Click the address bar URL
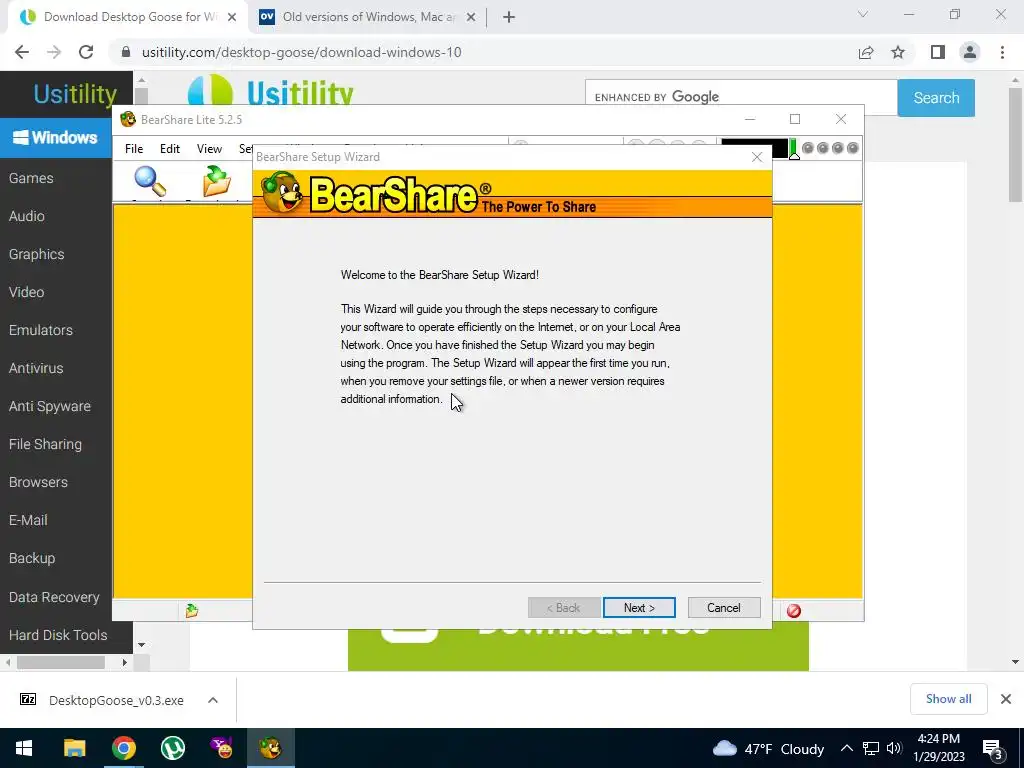Viewport: 1024px width, 768px height. pyautogui.click(x=301, y=52)
